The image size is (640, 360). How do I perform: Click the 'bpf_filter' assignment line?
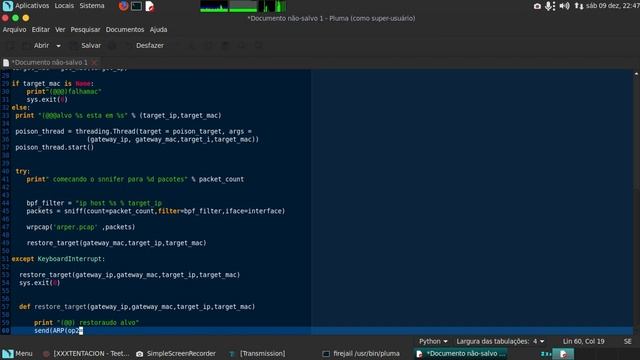point(94,203)
